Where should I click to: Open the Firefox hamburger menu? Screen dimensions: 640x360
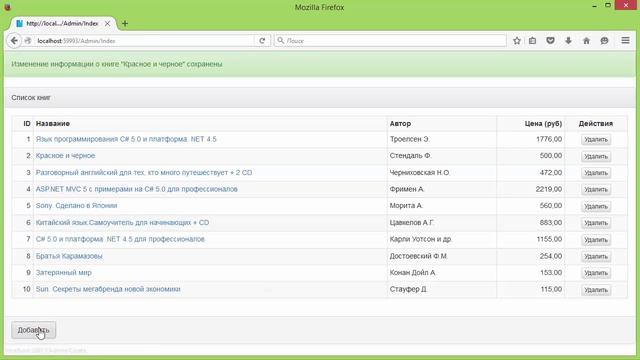click(625, 40)
